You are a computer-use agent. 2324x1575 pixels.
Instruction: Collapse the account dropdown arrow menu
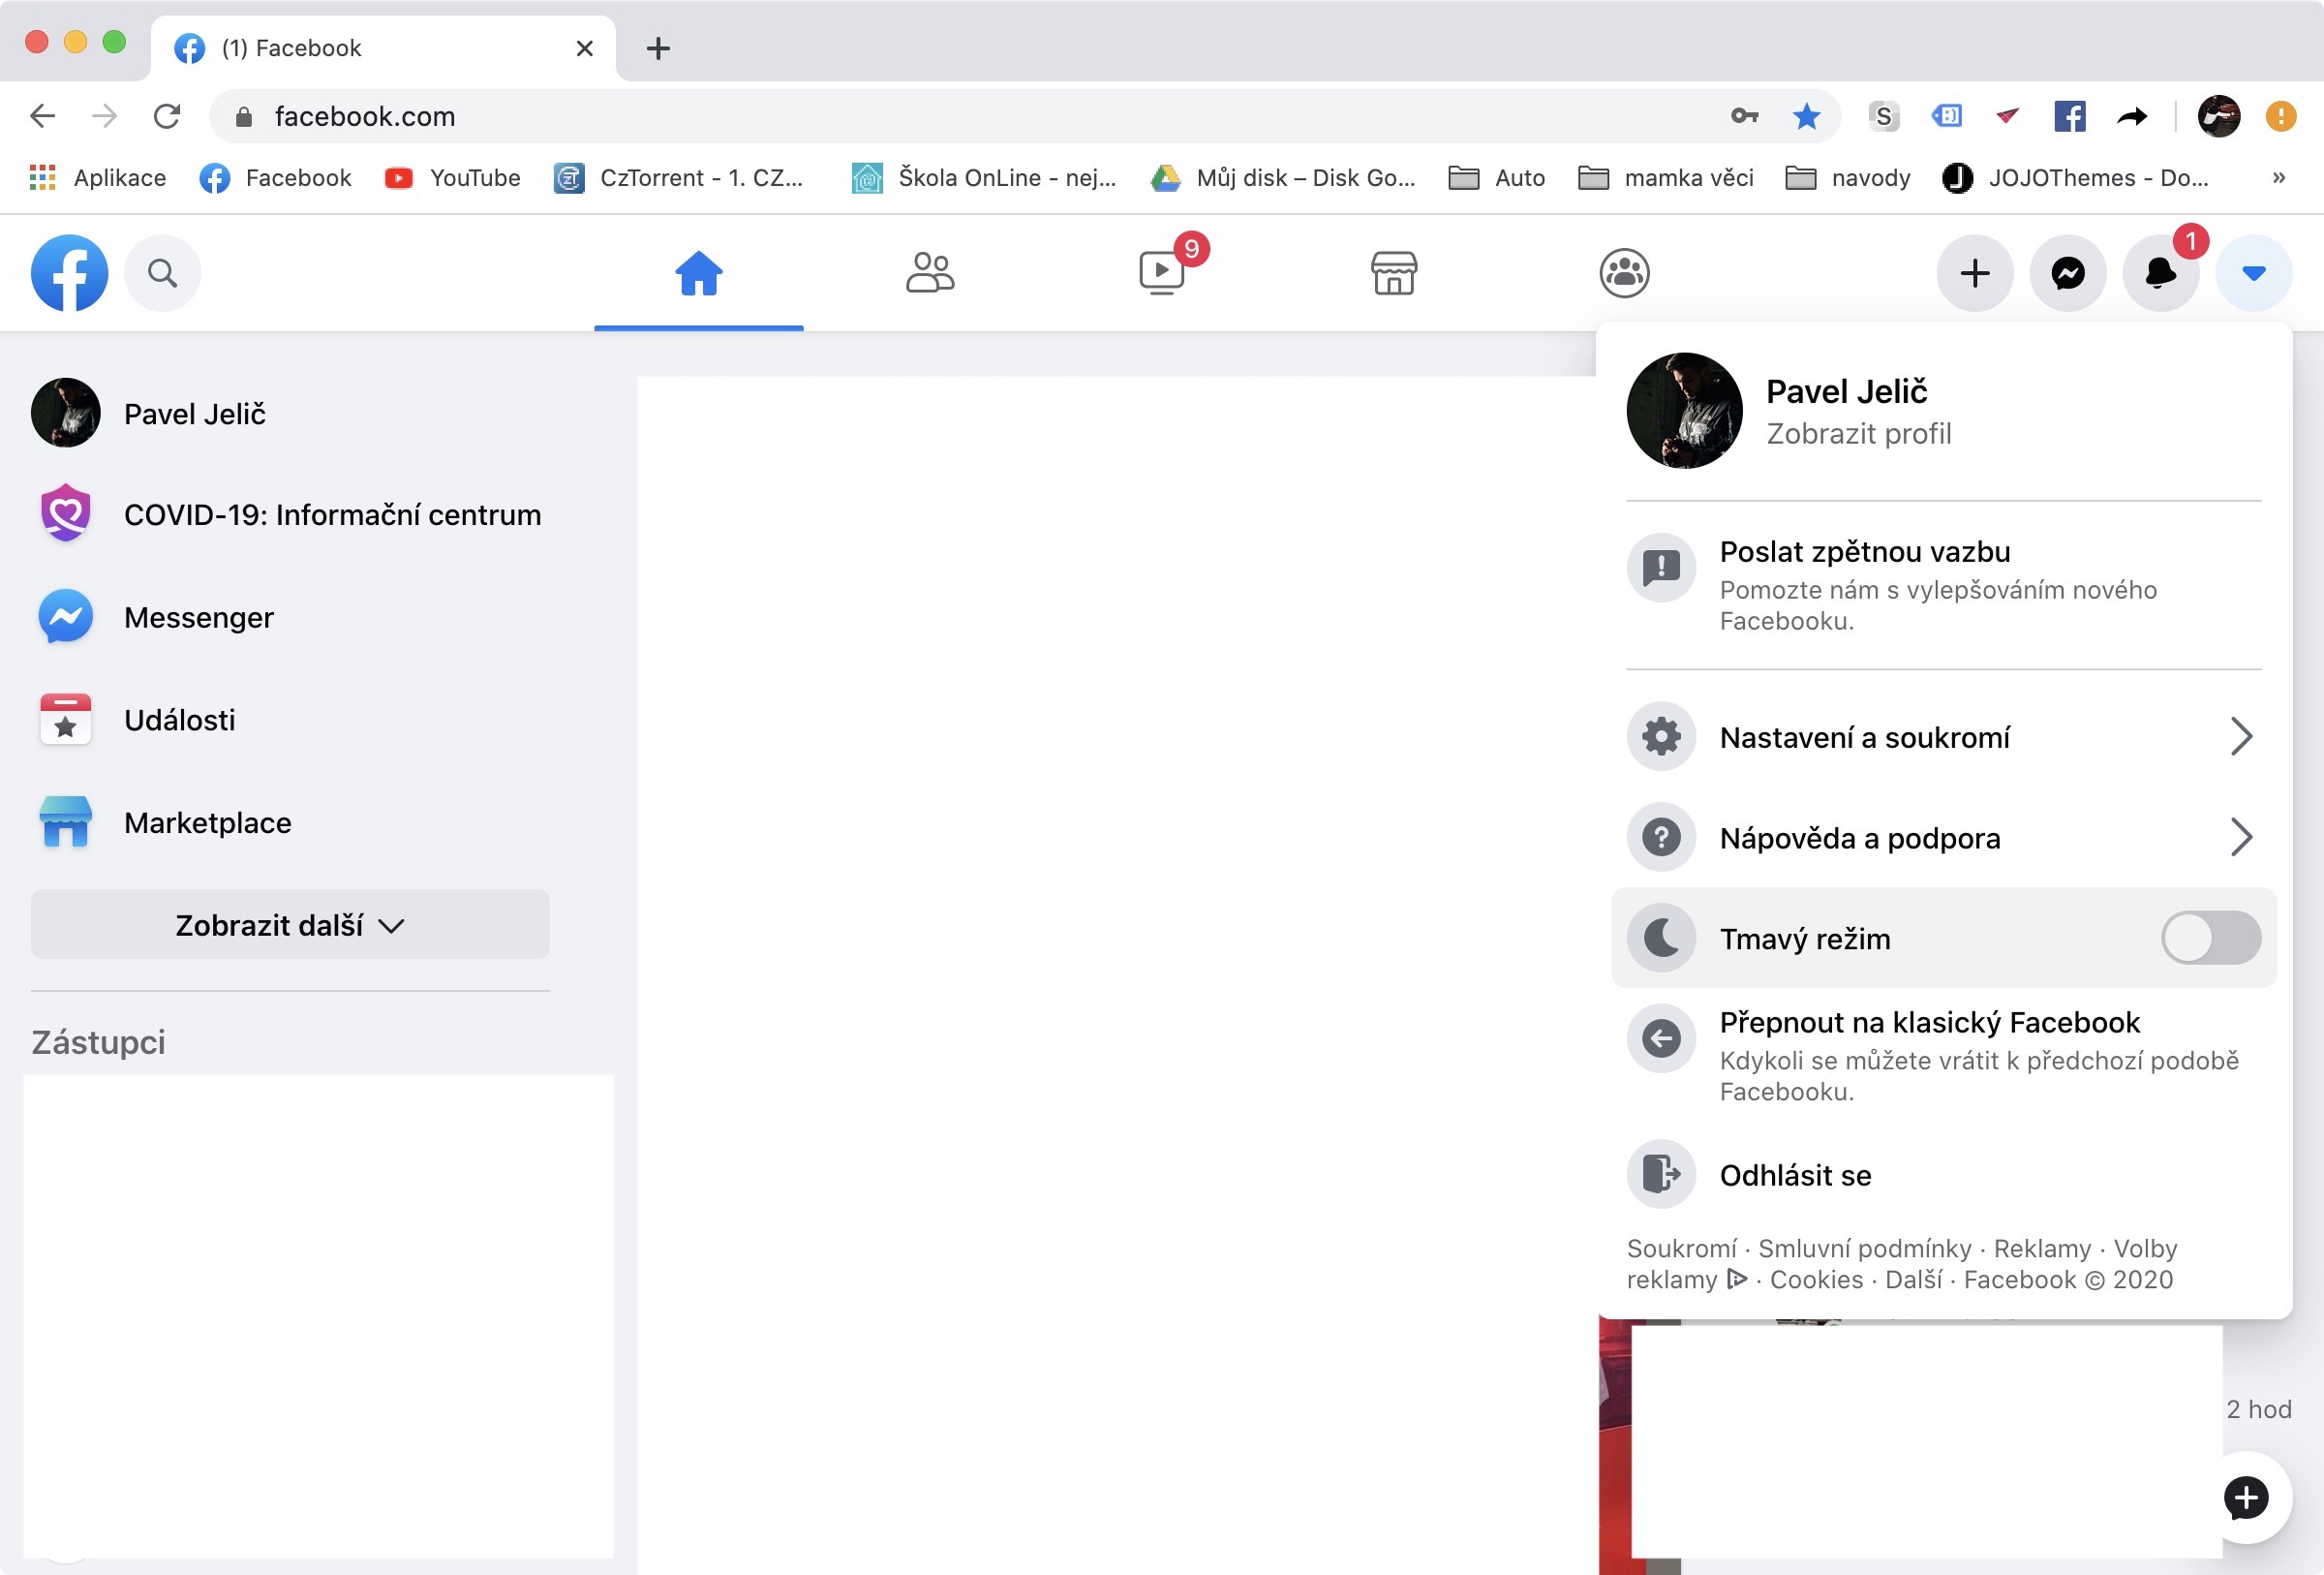(2253, 273)
